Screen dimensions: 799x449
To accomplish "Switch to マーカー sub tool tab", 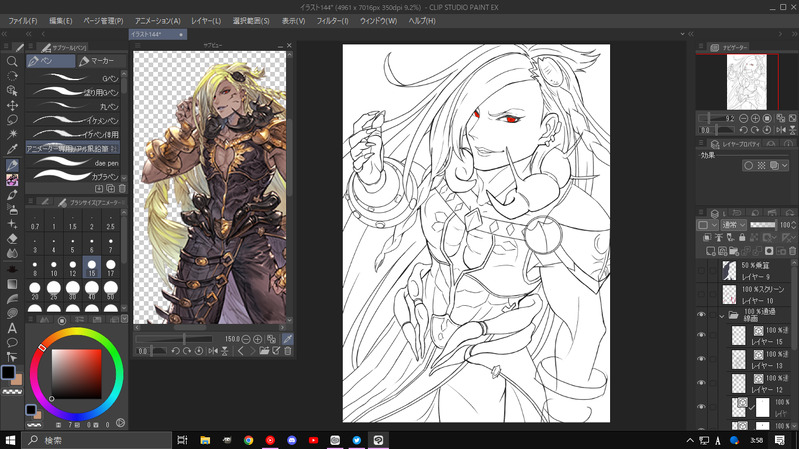I will coord(101,61).
